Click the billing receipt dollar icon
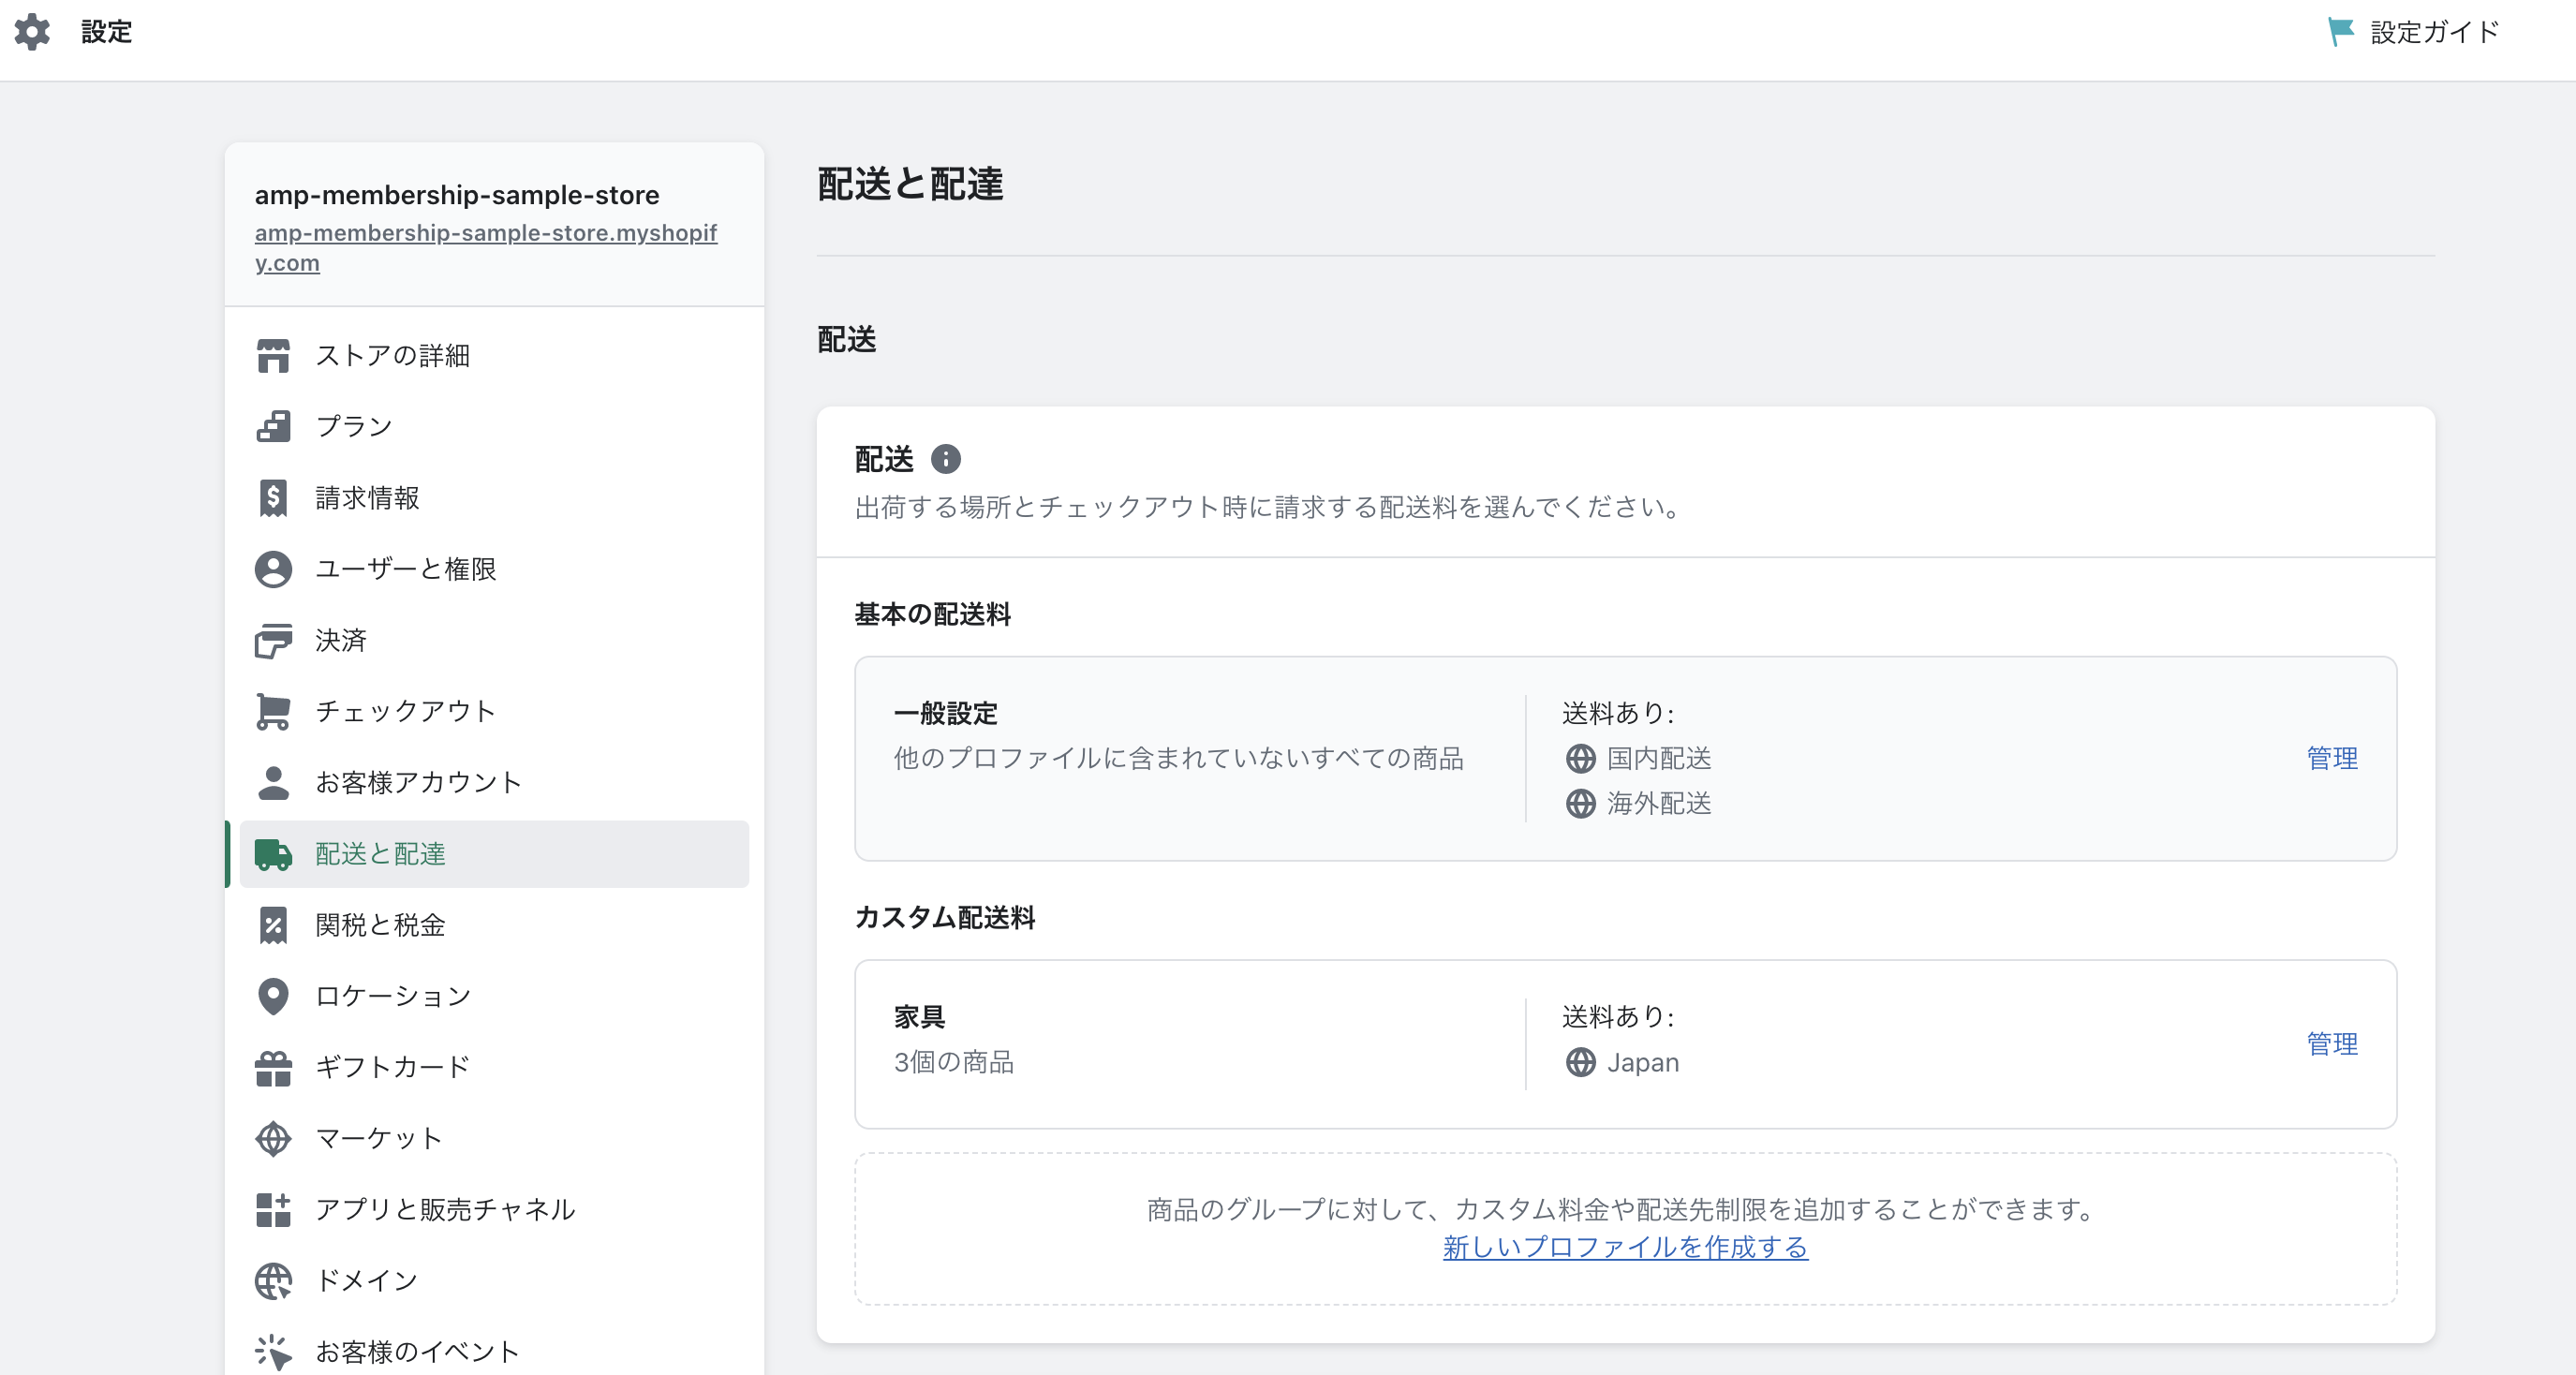 pos(273,497)
